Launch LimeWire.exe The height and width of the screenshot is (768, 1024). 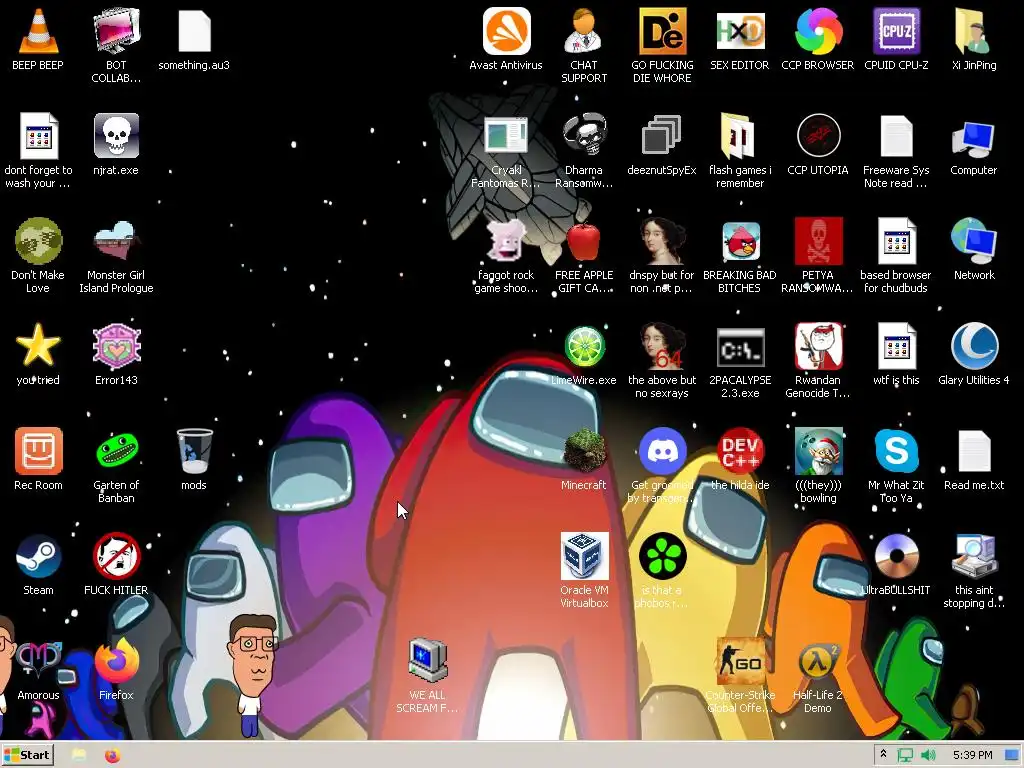(584, 346)
